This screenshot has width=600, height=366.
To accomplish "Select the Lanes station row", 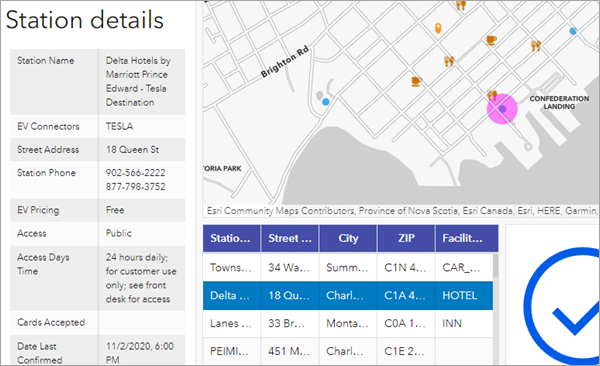I will [x=348, y=324].
